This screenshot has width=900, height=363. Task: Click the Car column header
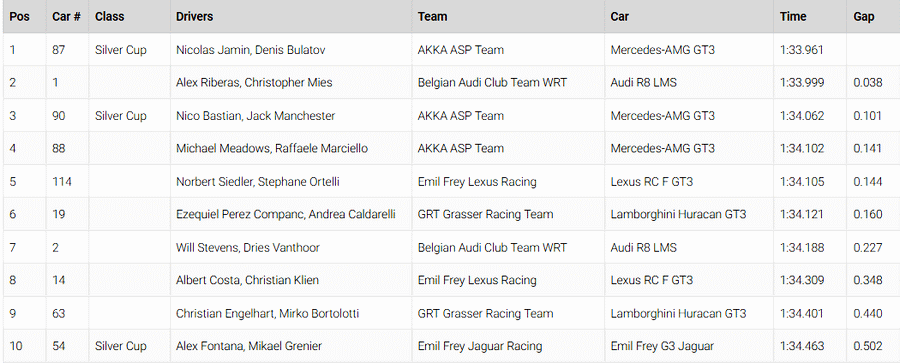tap(689, 17)
